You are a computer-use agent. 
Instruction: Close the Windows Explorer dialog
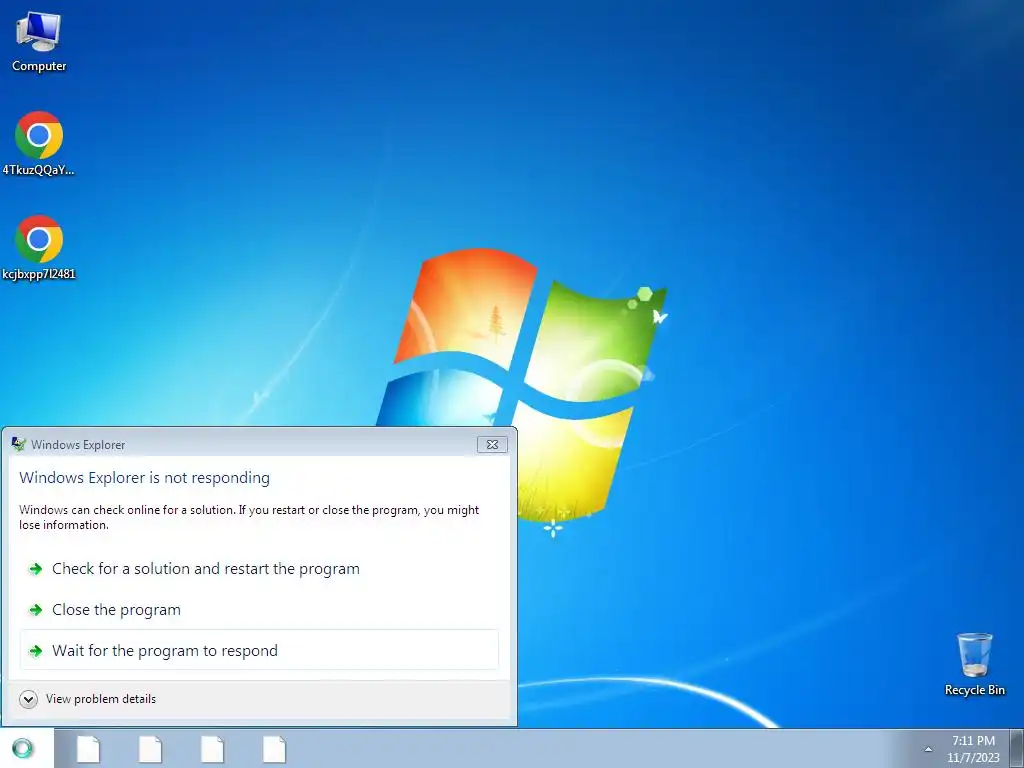click(492, 445)
